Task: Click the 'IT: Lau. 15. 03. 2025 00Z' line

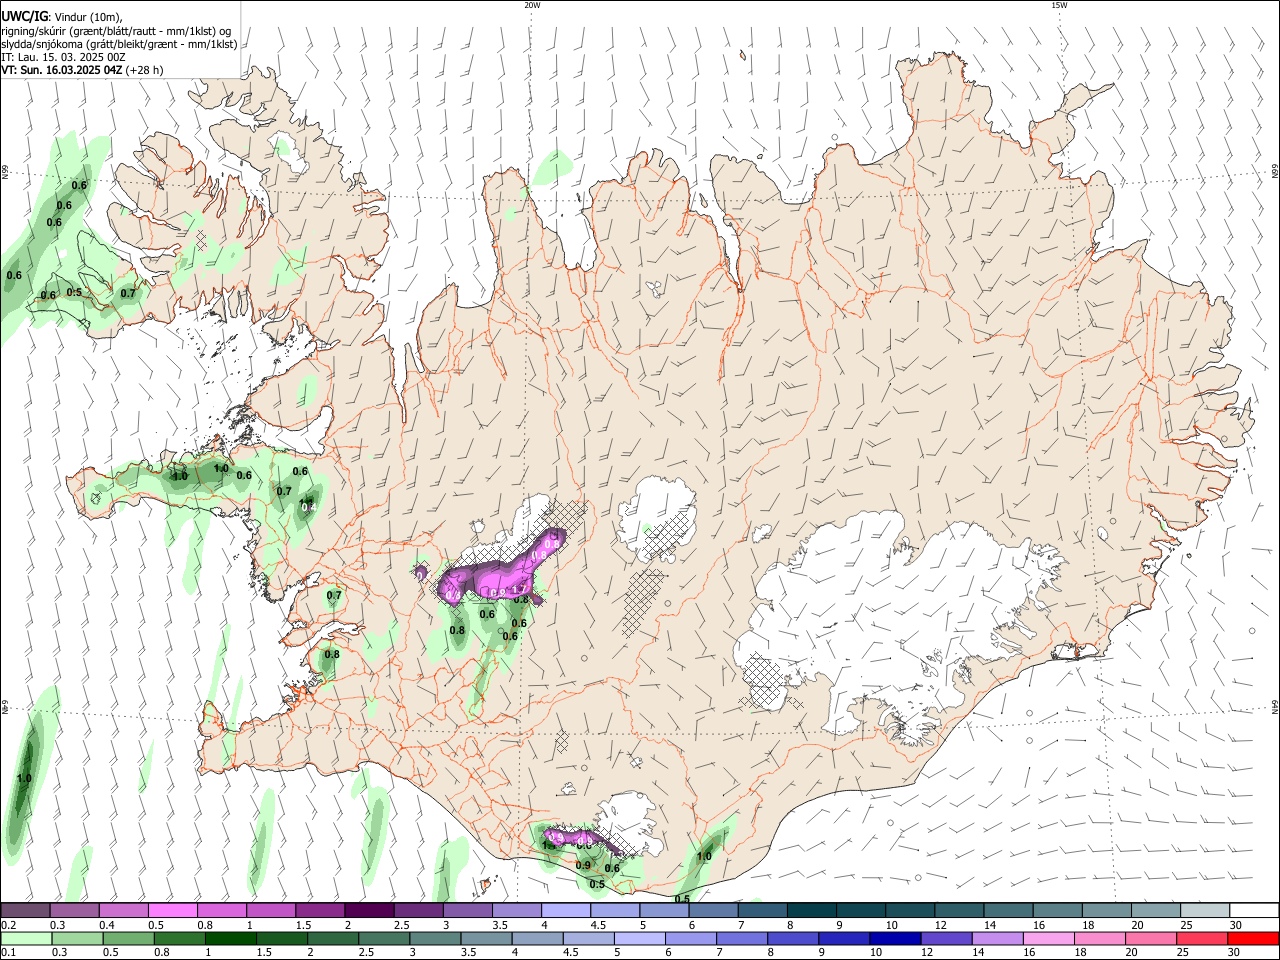Action: 63,57
